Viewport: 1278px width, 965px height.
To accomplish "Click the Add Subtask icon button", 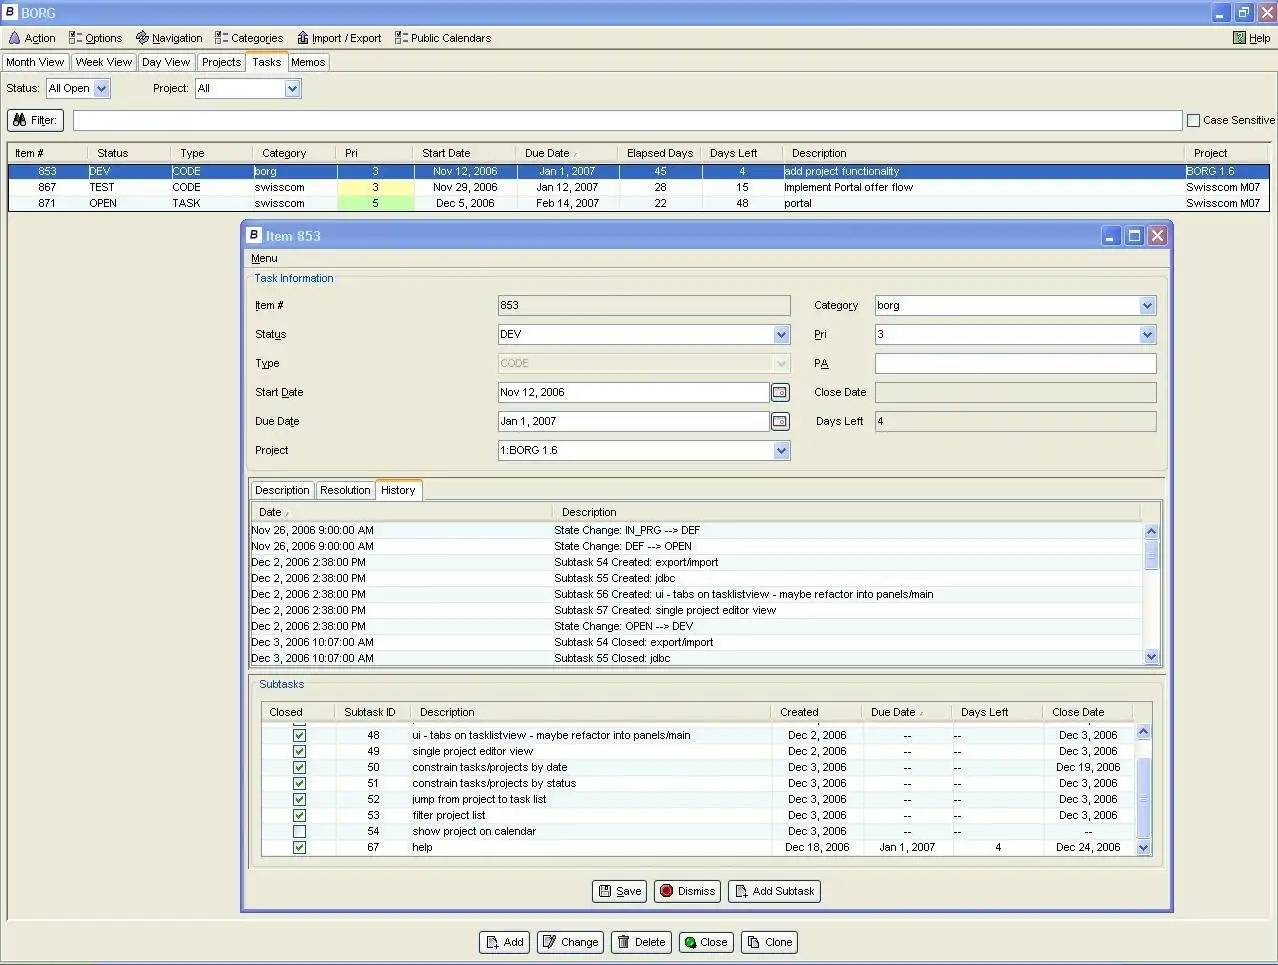I will point(774,891).
